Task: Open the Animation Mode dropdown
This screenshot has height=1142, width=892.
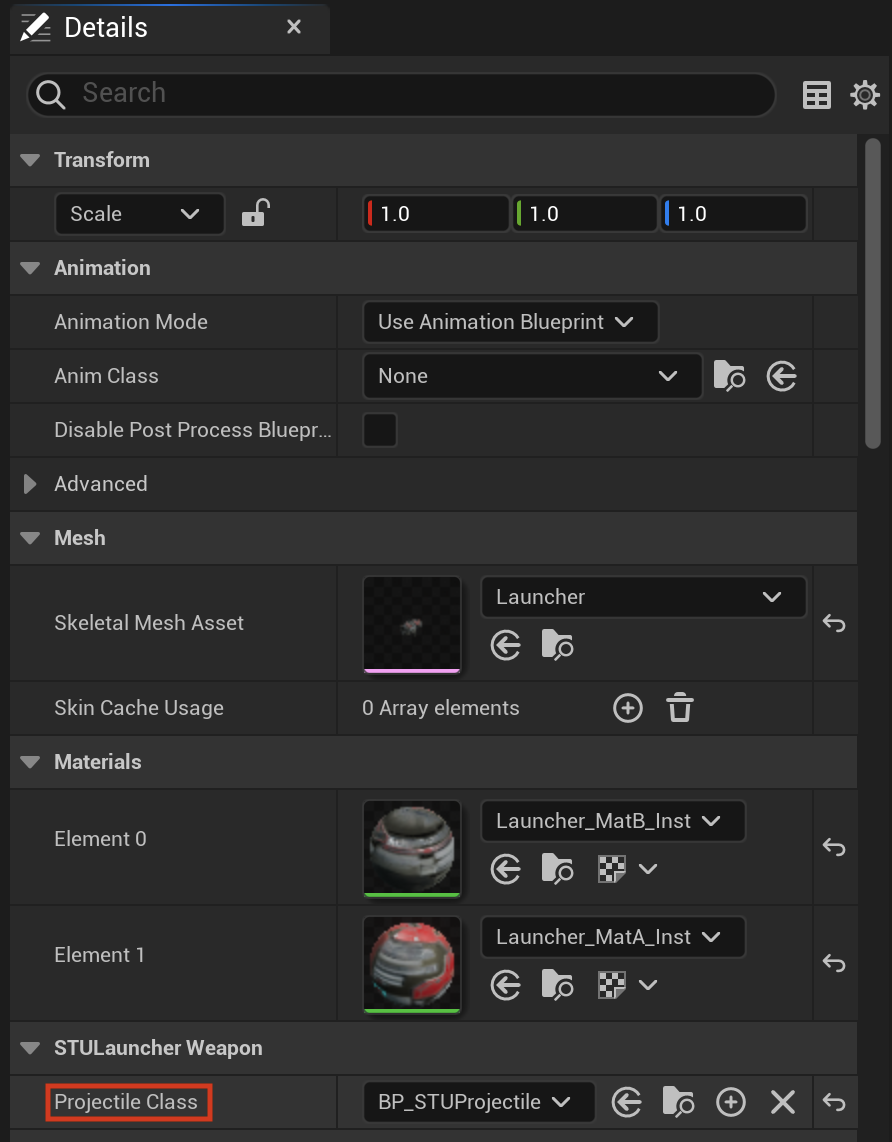Action: point(510,322)
